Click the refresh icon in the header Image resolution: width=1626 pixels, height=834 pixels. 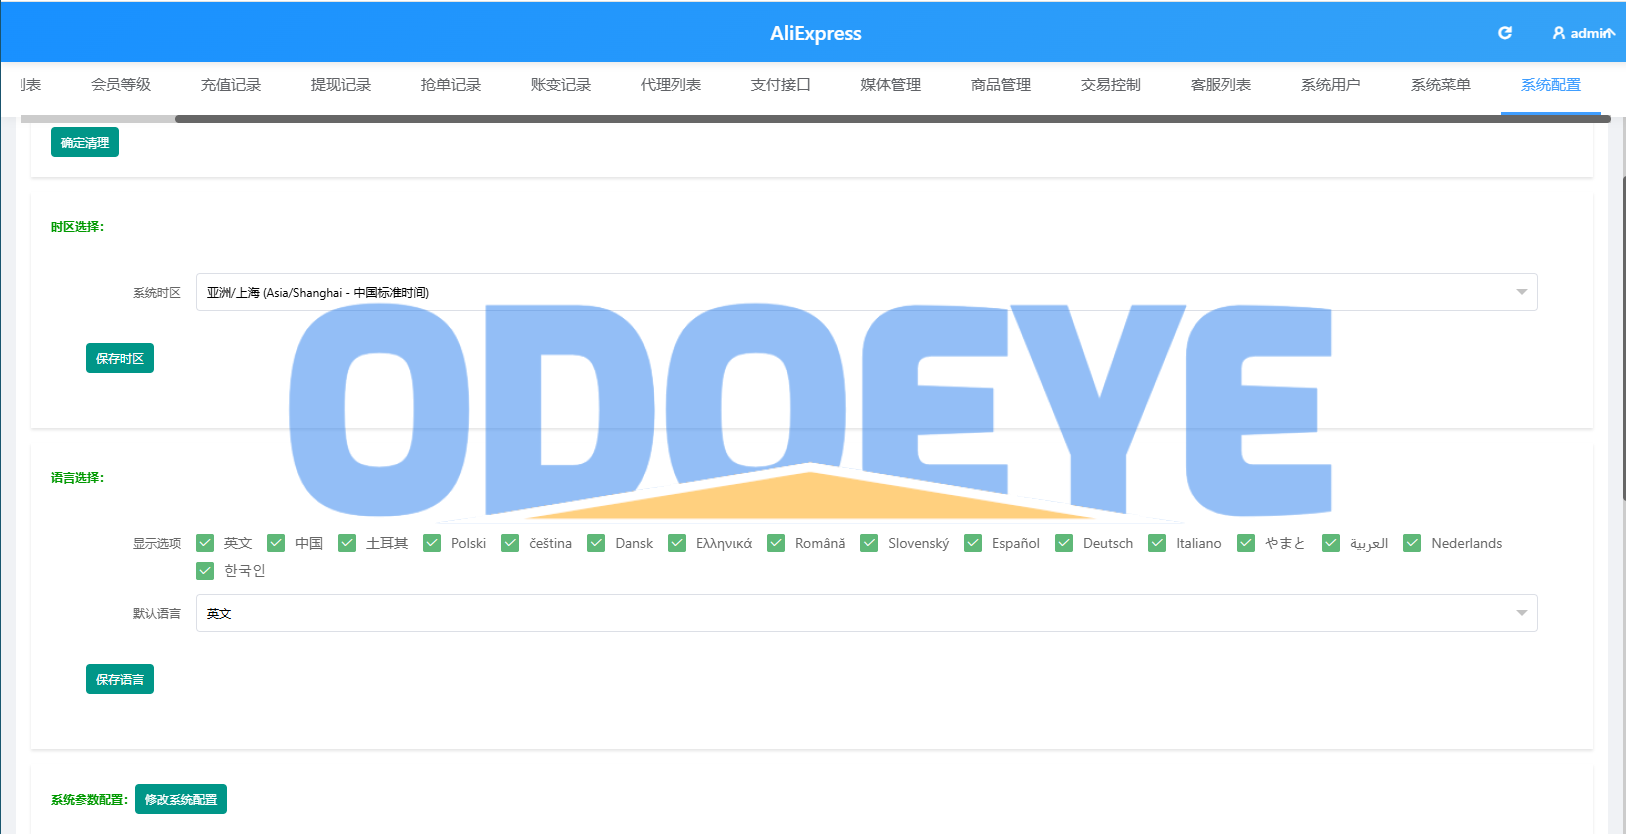click(1504, 33)
